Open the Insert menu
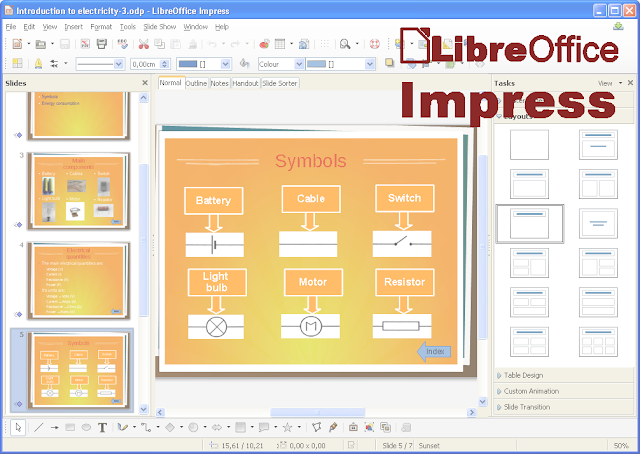640x454 pixels. [x=73, y=27]
